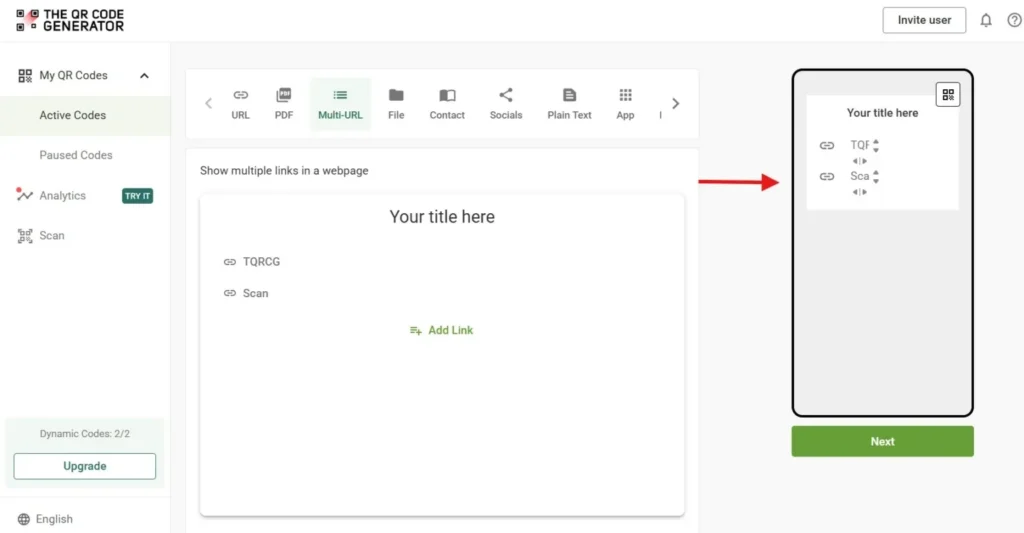
Task: Select the URL QR code type
Action: tap(240, 104)
